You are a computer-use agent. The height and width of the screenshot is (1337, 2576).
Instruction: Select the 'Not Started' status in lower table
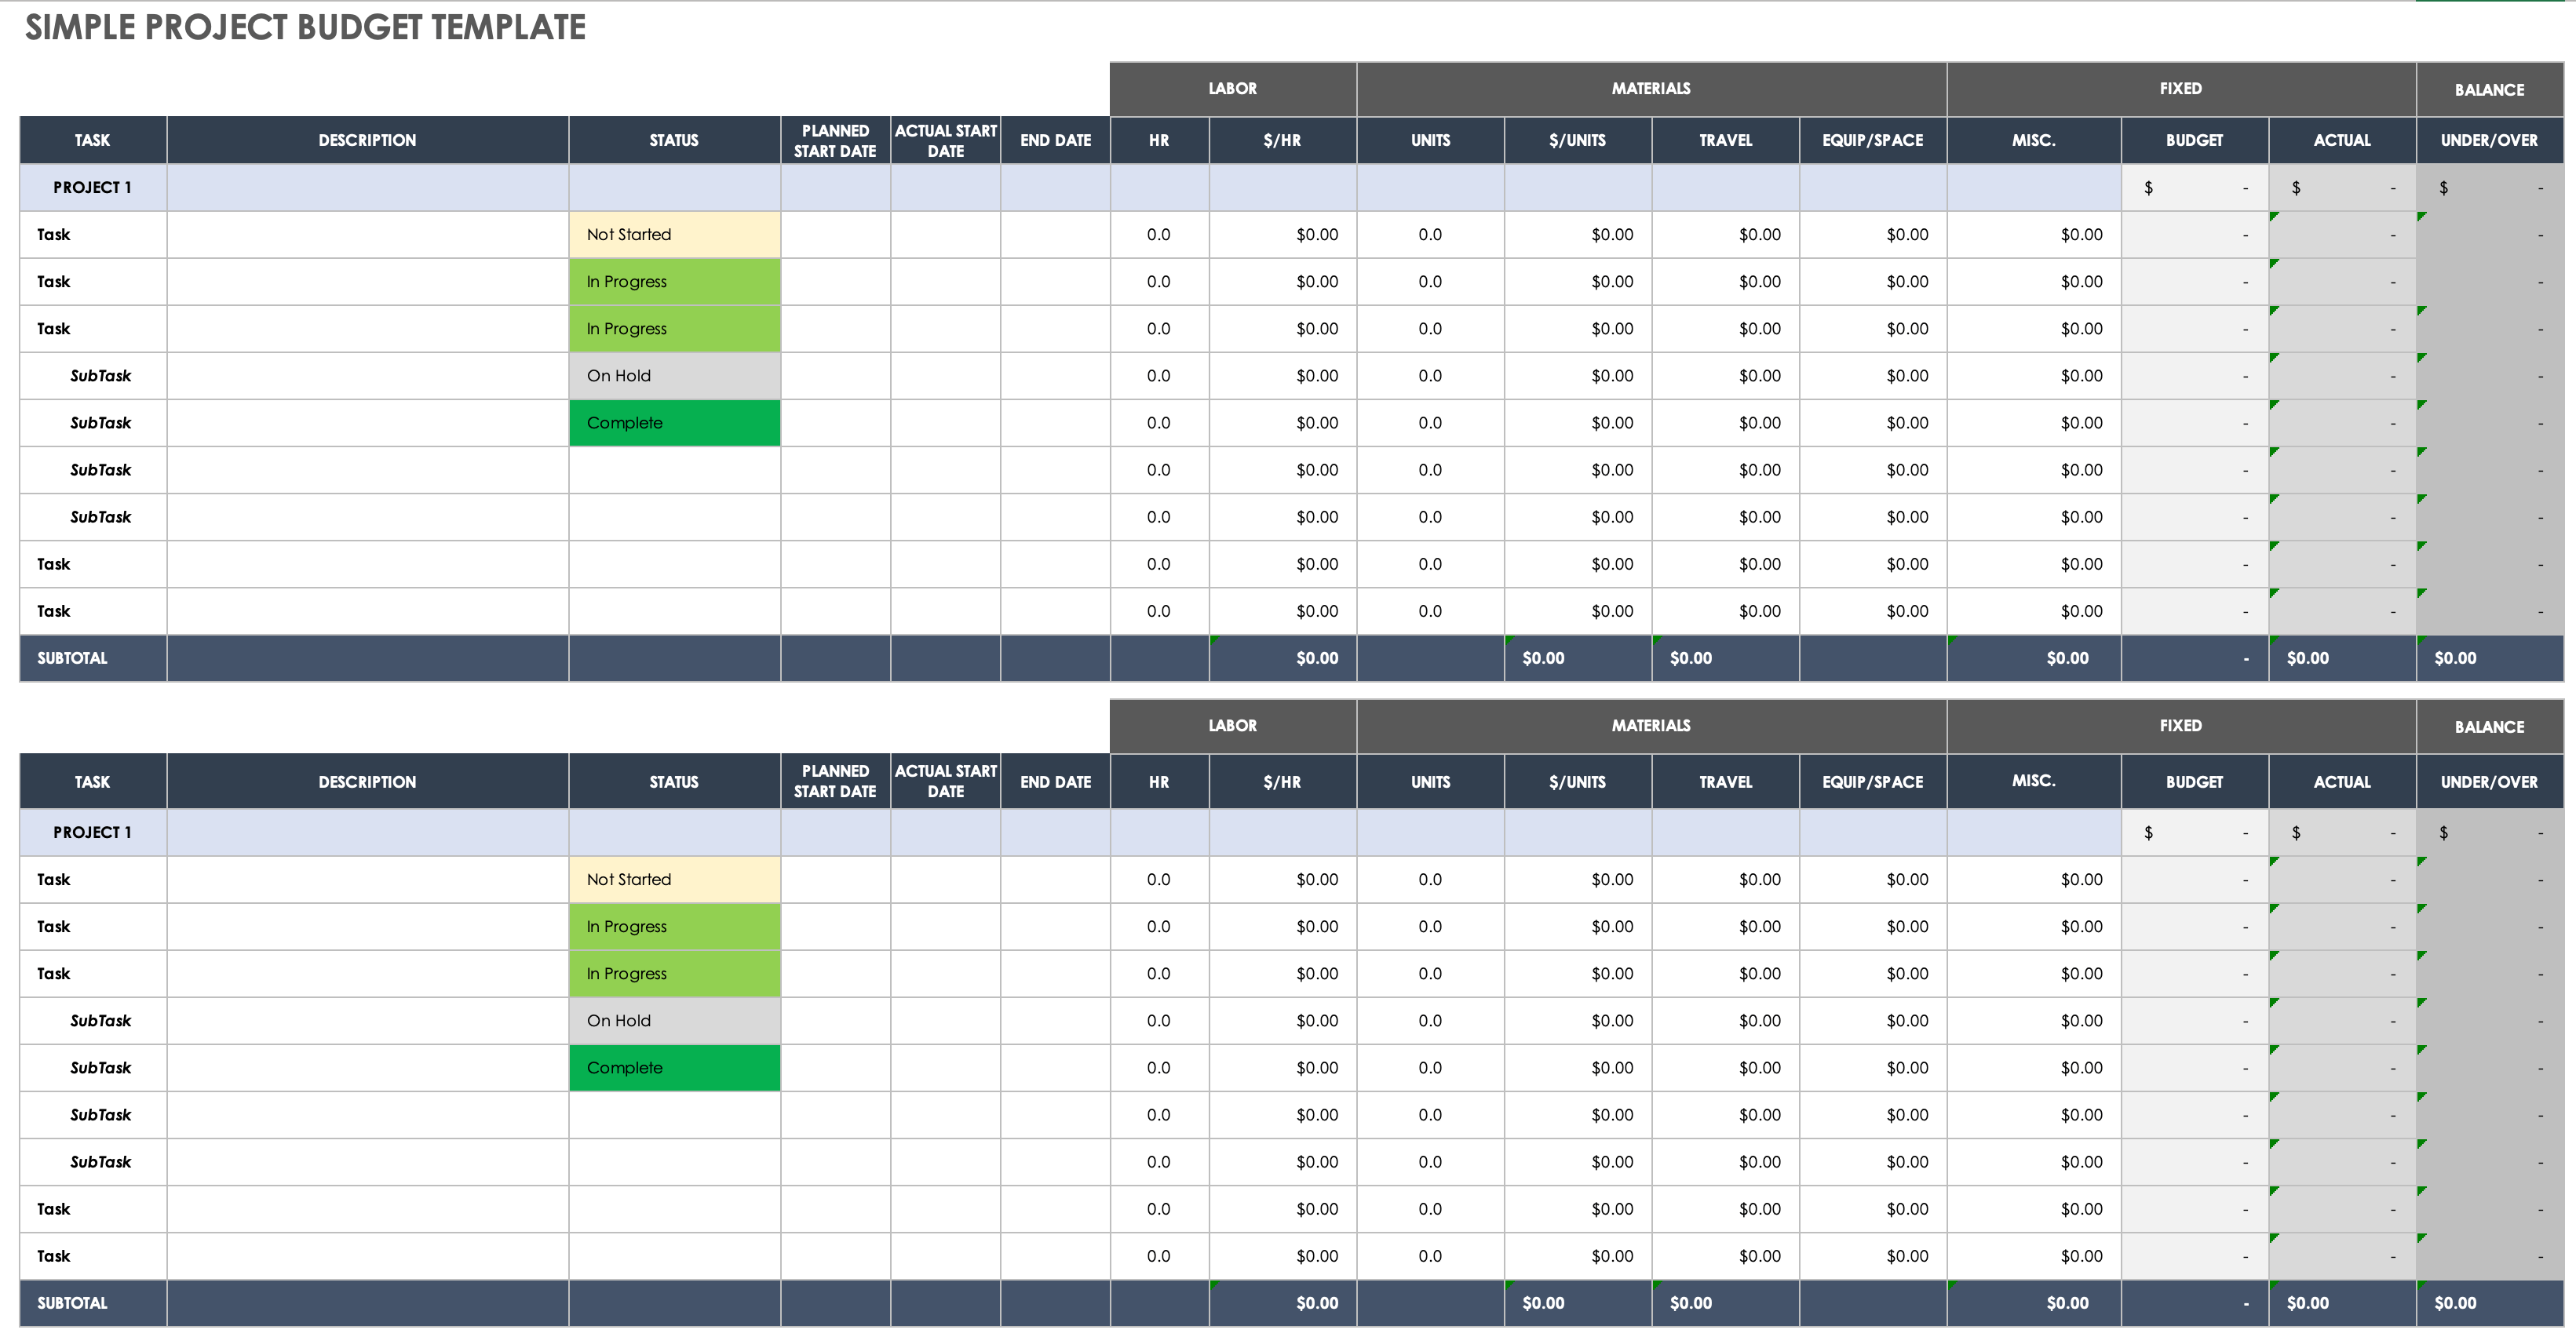coord(675,880)
